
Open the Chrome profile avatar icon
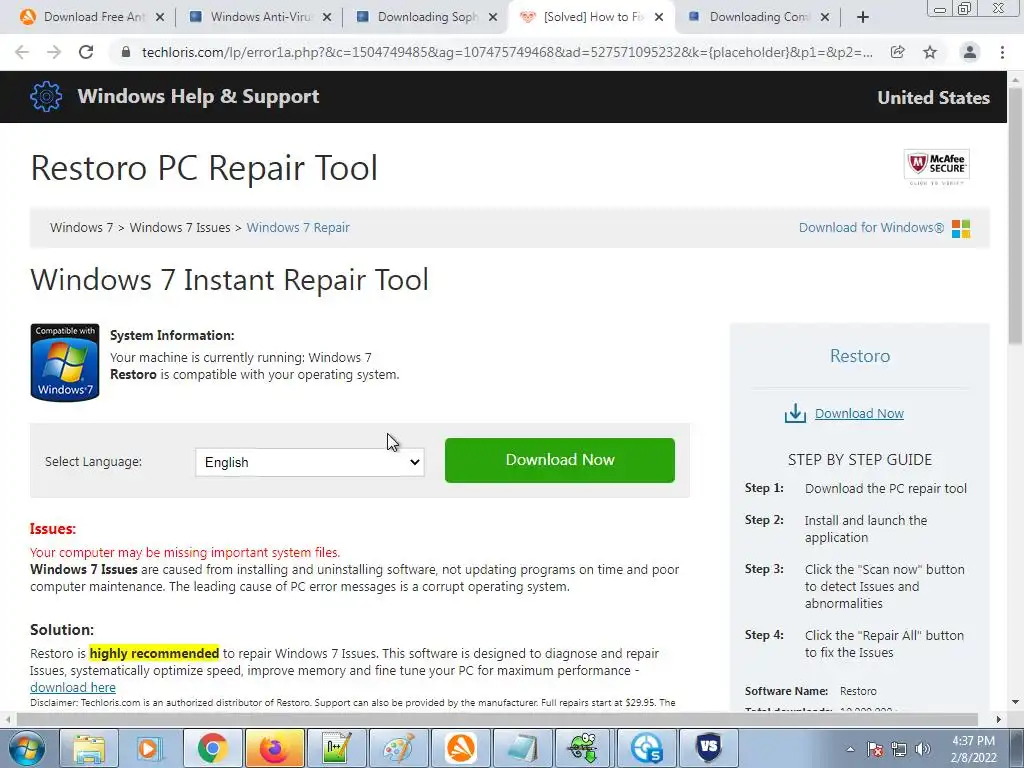click(970, 52)
